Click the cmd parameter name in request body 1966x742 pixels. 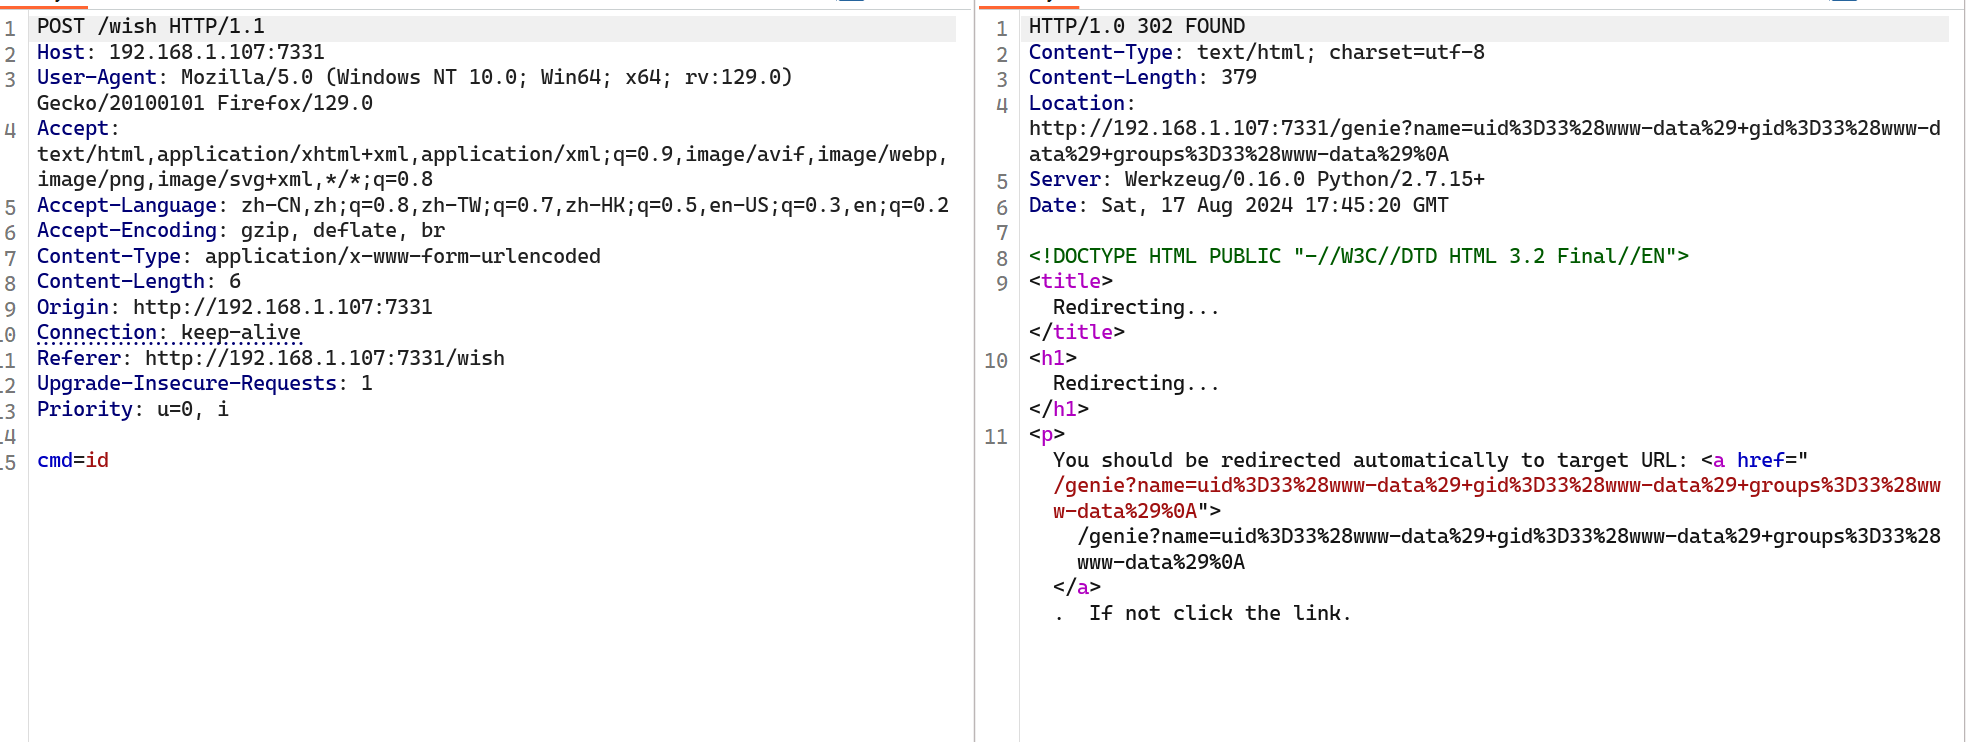[x=55, y=460]
